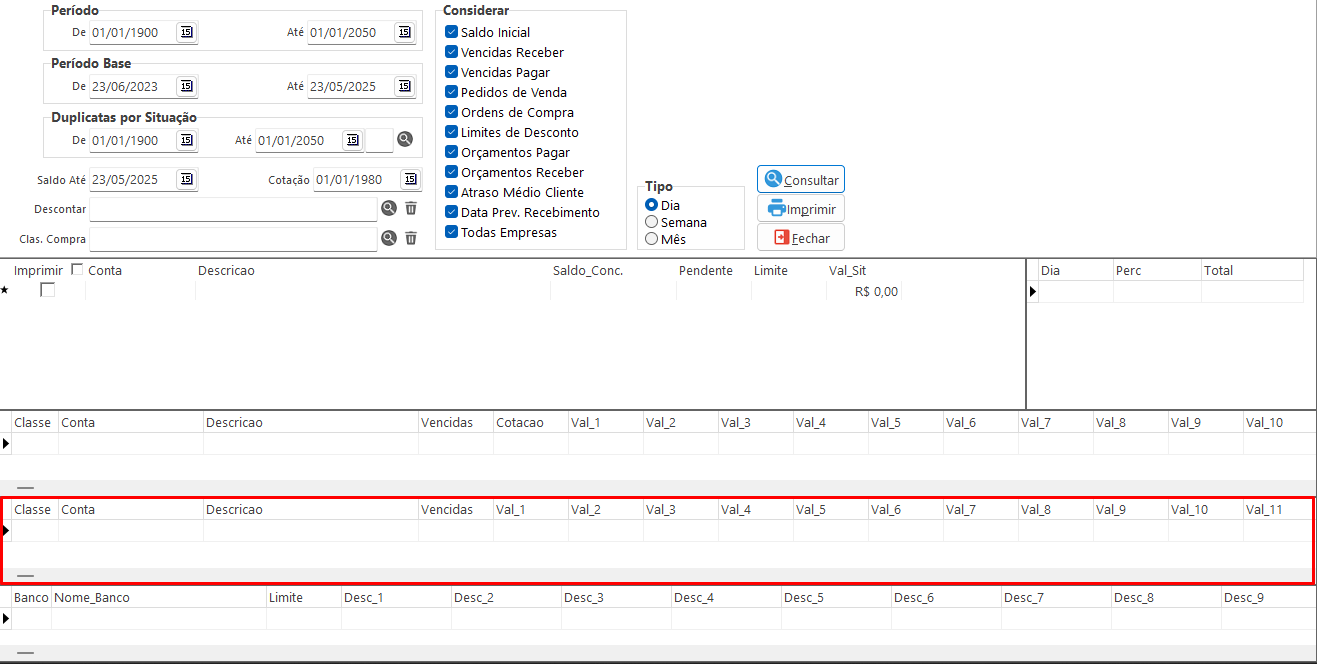1317x664 pixels.
Task: Click the Saldo_Conc. column header
Action: pos(587,271)
